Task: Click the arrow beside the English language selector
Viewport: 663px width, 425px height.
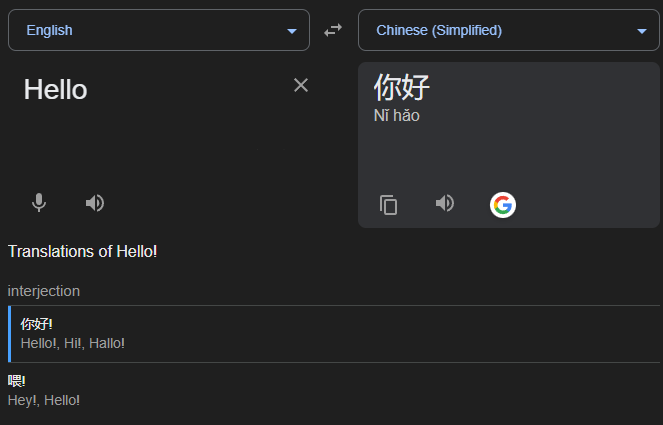Action: pyautogui.click(x=292, y=31)
